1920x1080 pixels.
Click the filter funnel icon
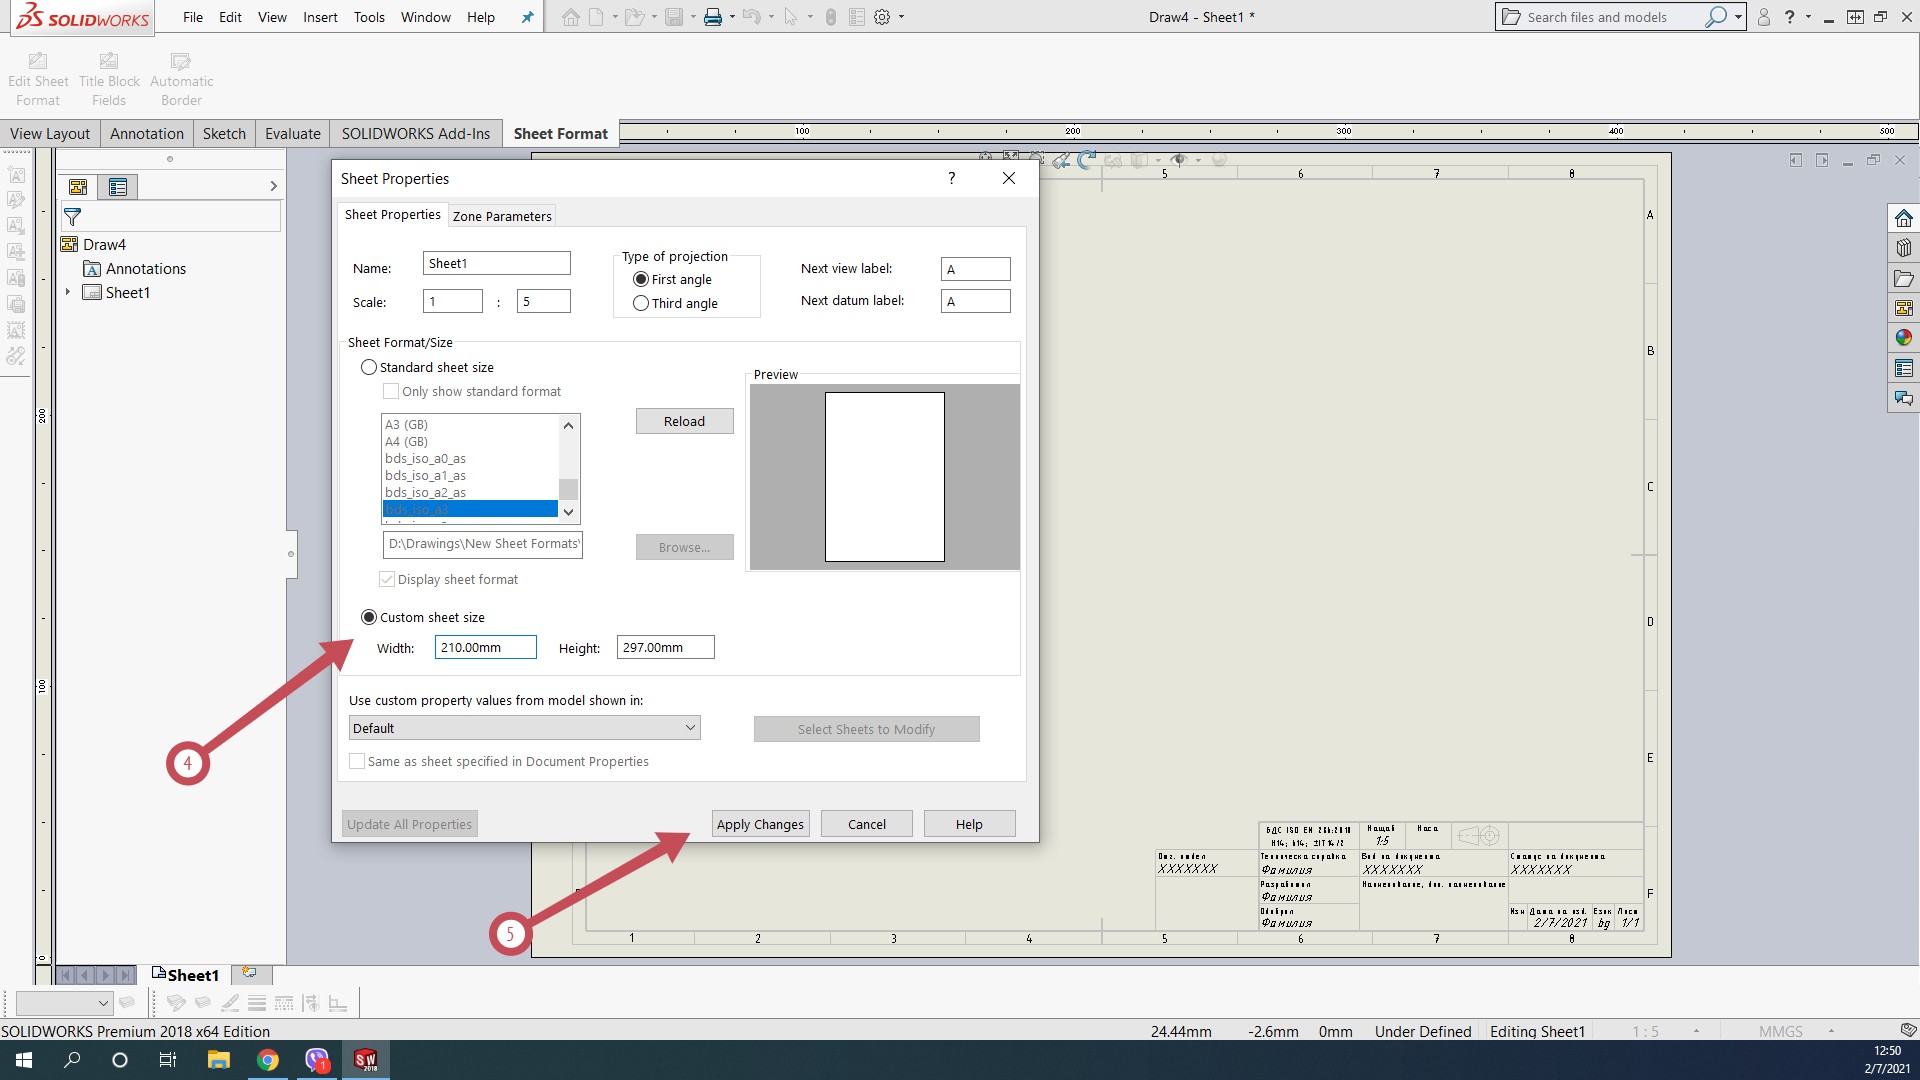pyautogui.click(x=72, y=217)
